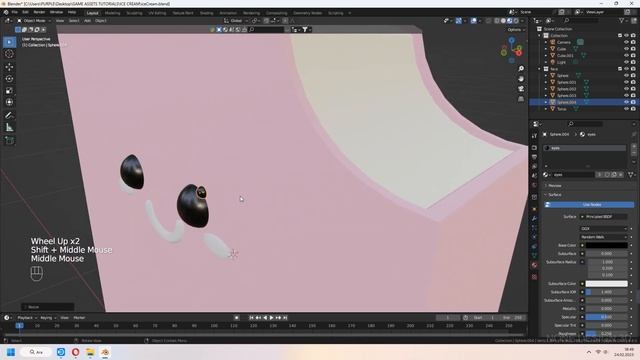Switch perspective/orthographic grid icon
This screenshot has width=640, height=360.
click(521, 99)
